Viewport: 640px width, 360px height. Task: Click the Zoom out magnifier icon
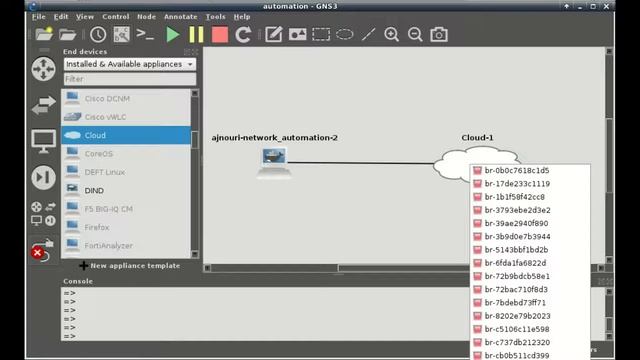pyautogui.click(x=415, y=35)
